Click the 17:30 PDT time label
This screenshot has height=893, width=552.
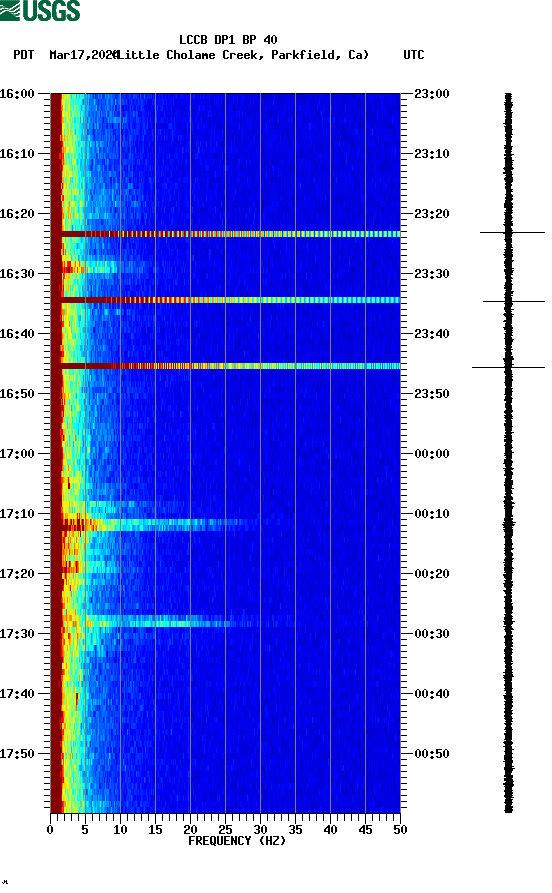pyautogui.click(x=17, y=634)
